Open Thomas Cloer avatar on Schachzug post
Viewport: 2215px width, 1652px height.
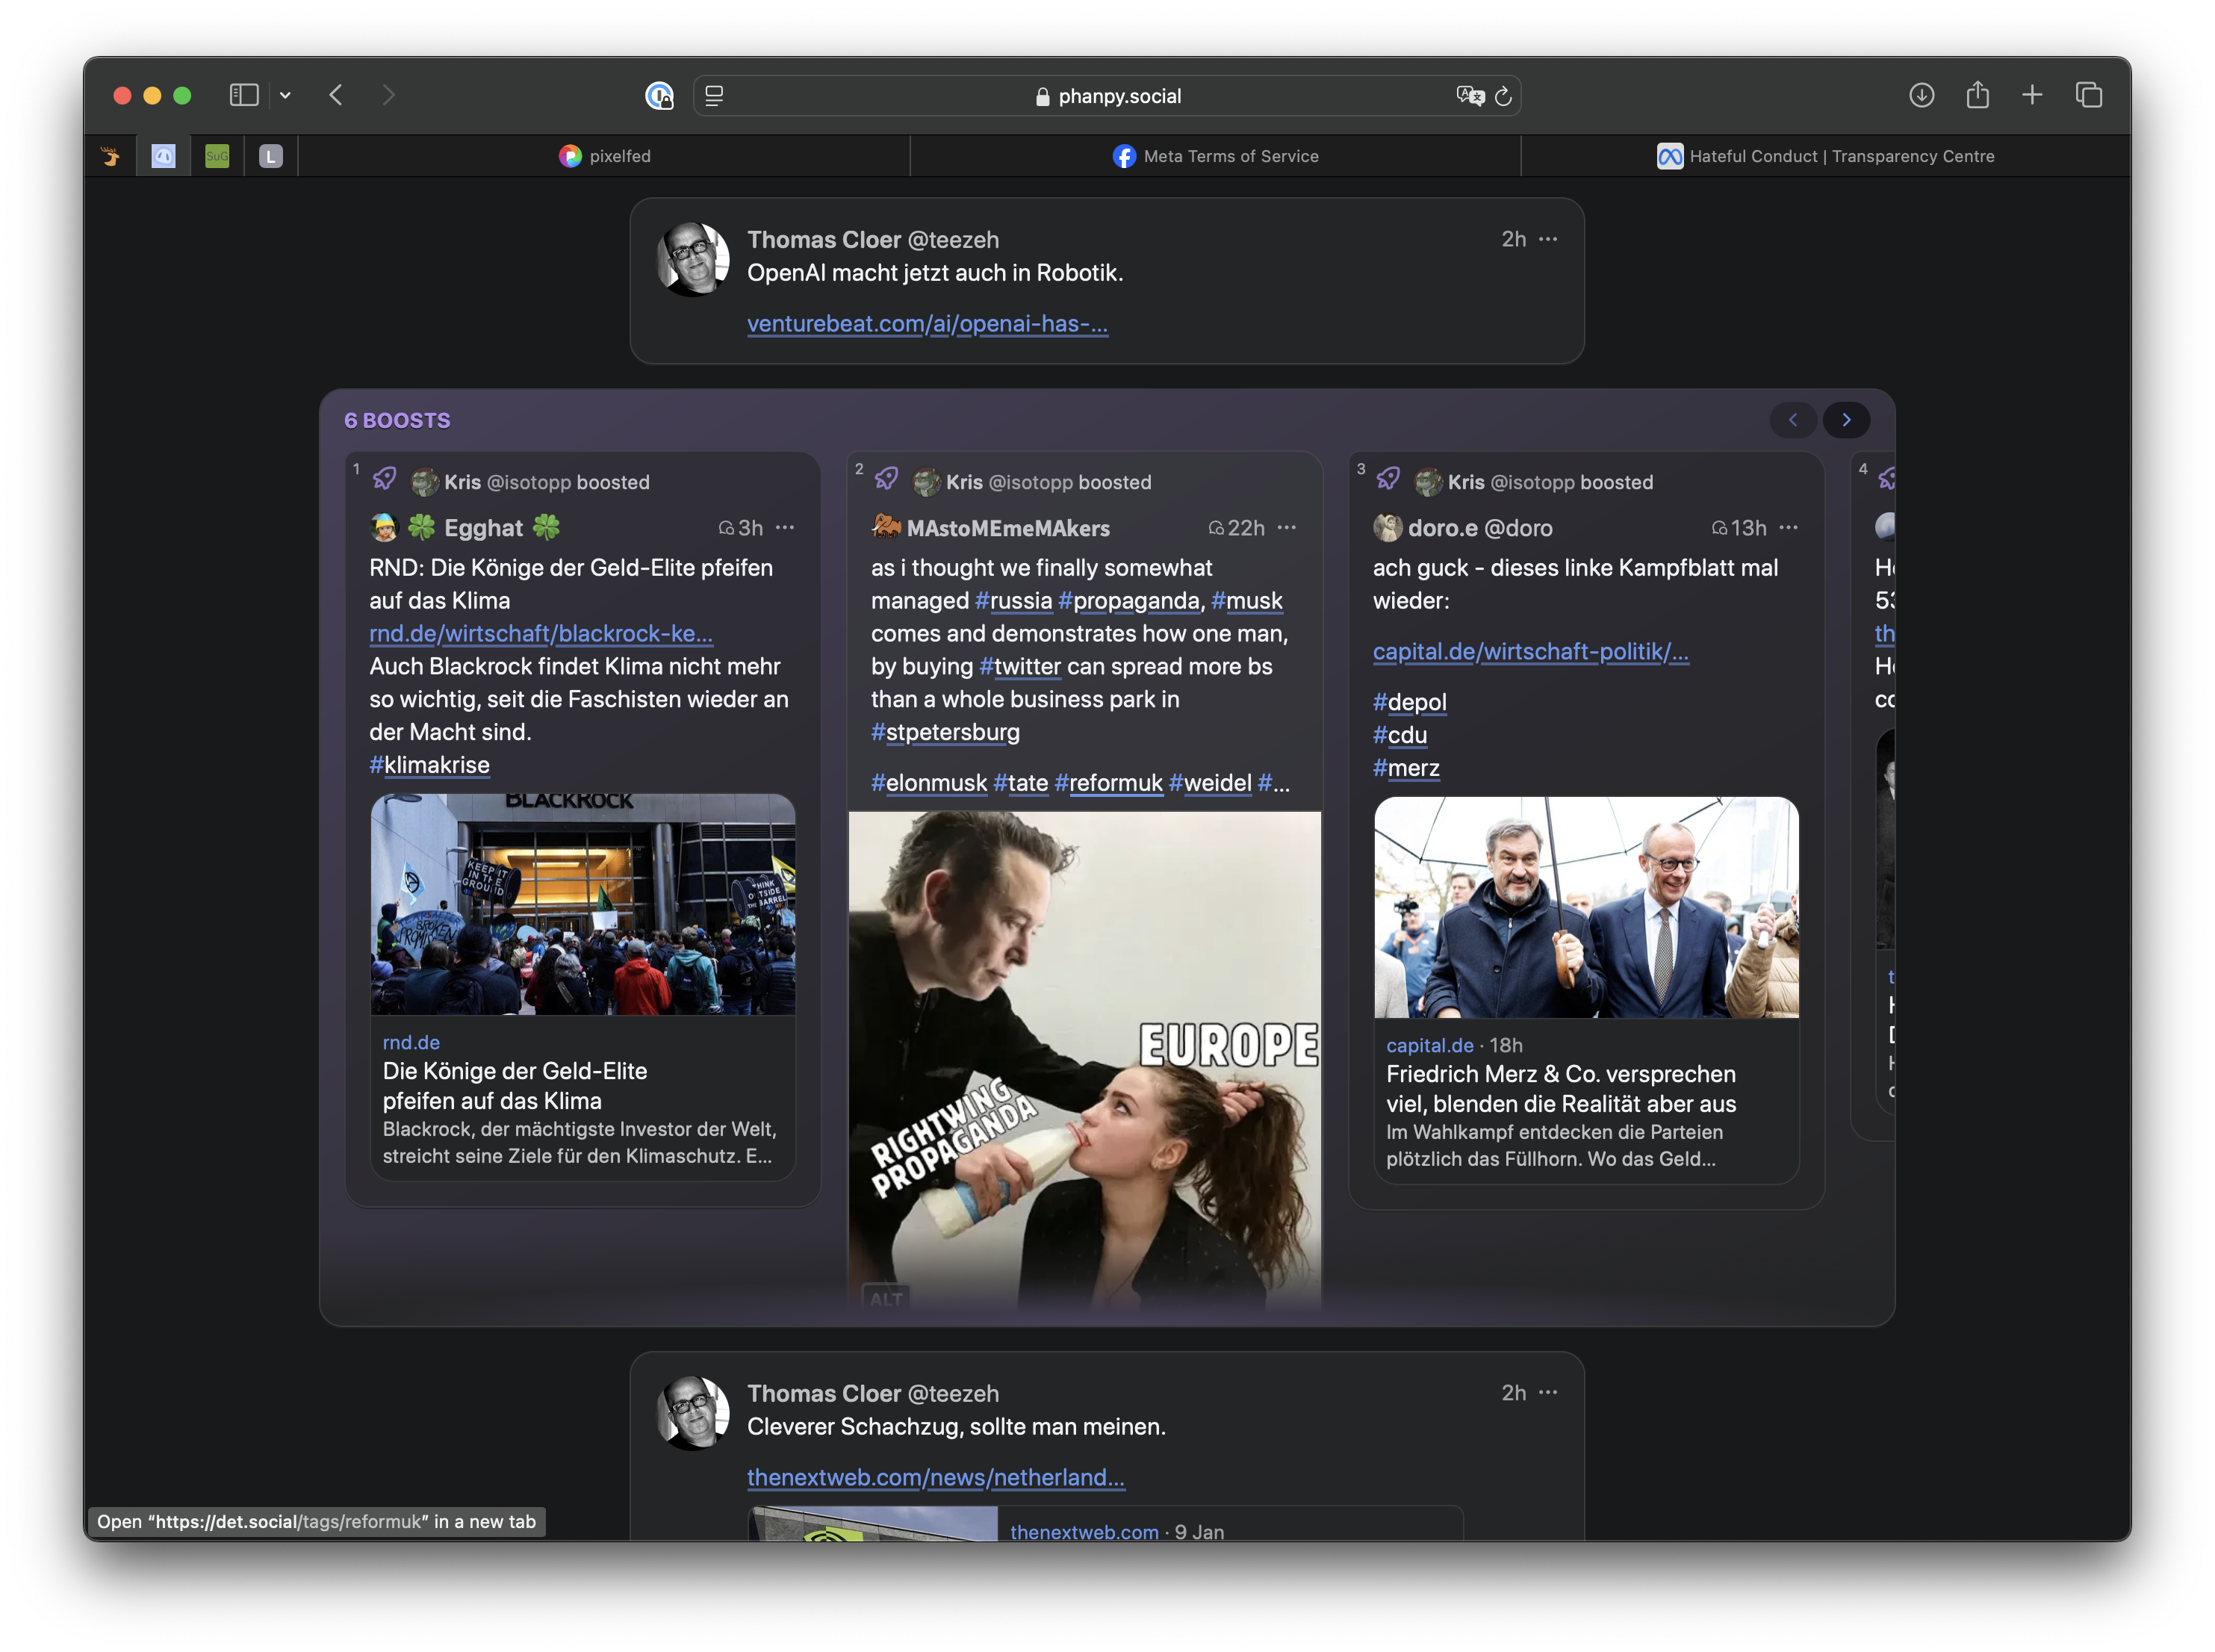(x=692, y=1413)
